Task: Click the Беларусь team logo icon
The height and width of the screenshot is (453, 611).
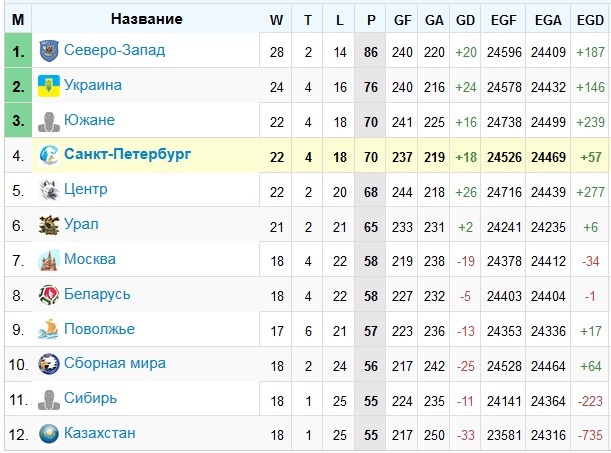Action: [49, 295]
